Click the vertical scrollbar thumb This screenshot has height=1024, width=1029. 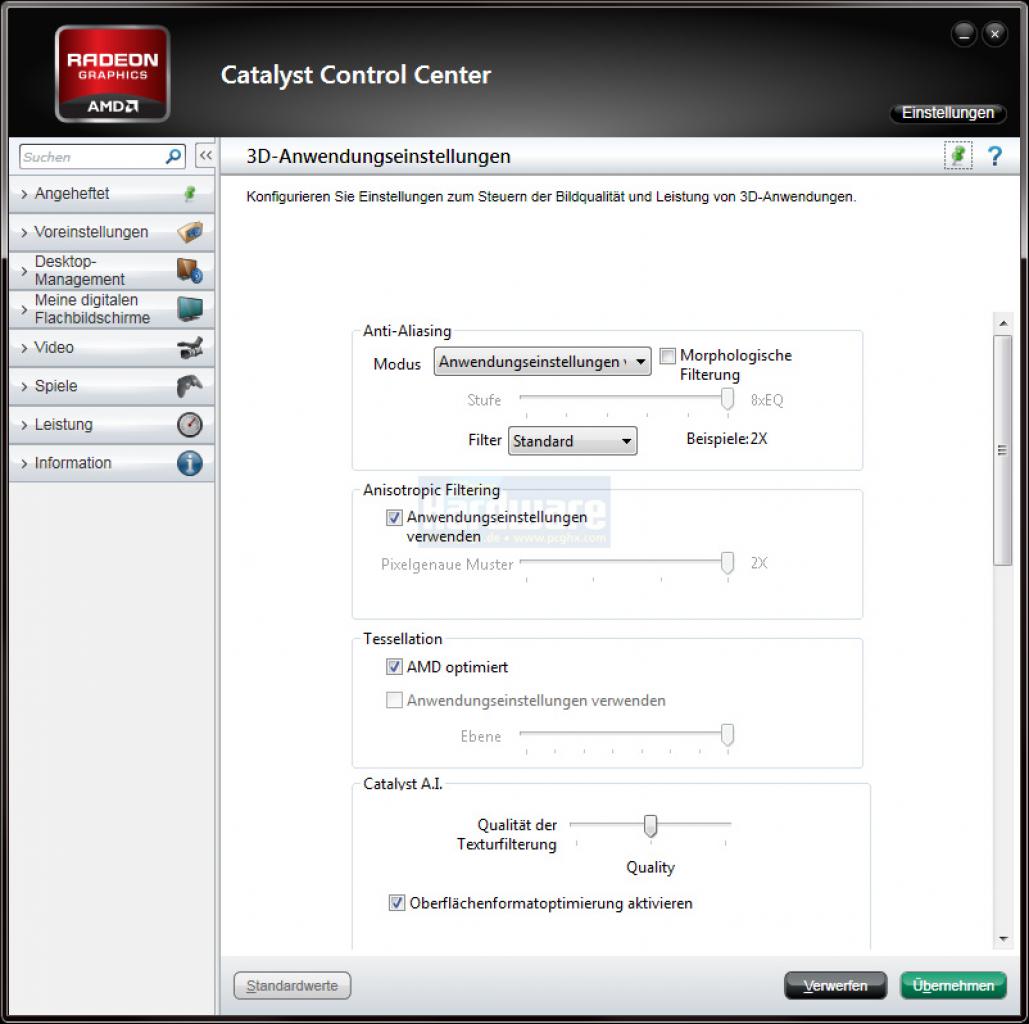[1002, 450]
